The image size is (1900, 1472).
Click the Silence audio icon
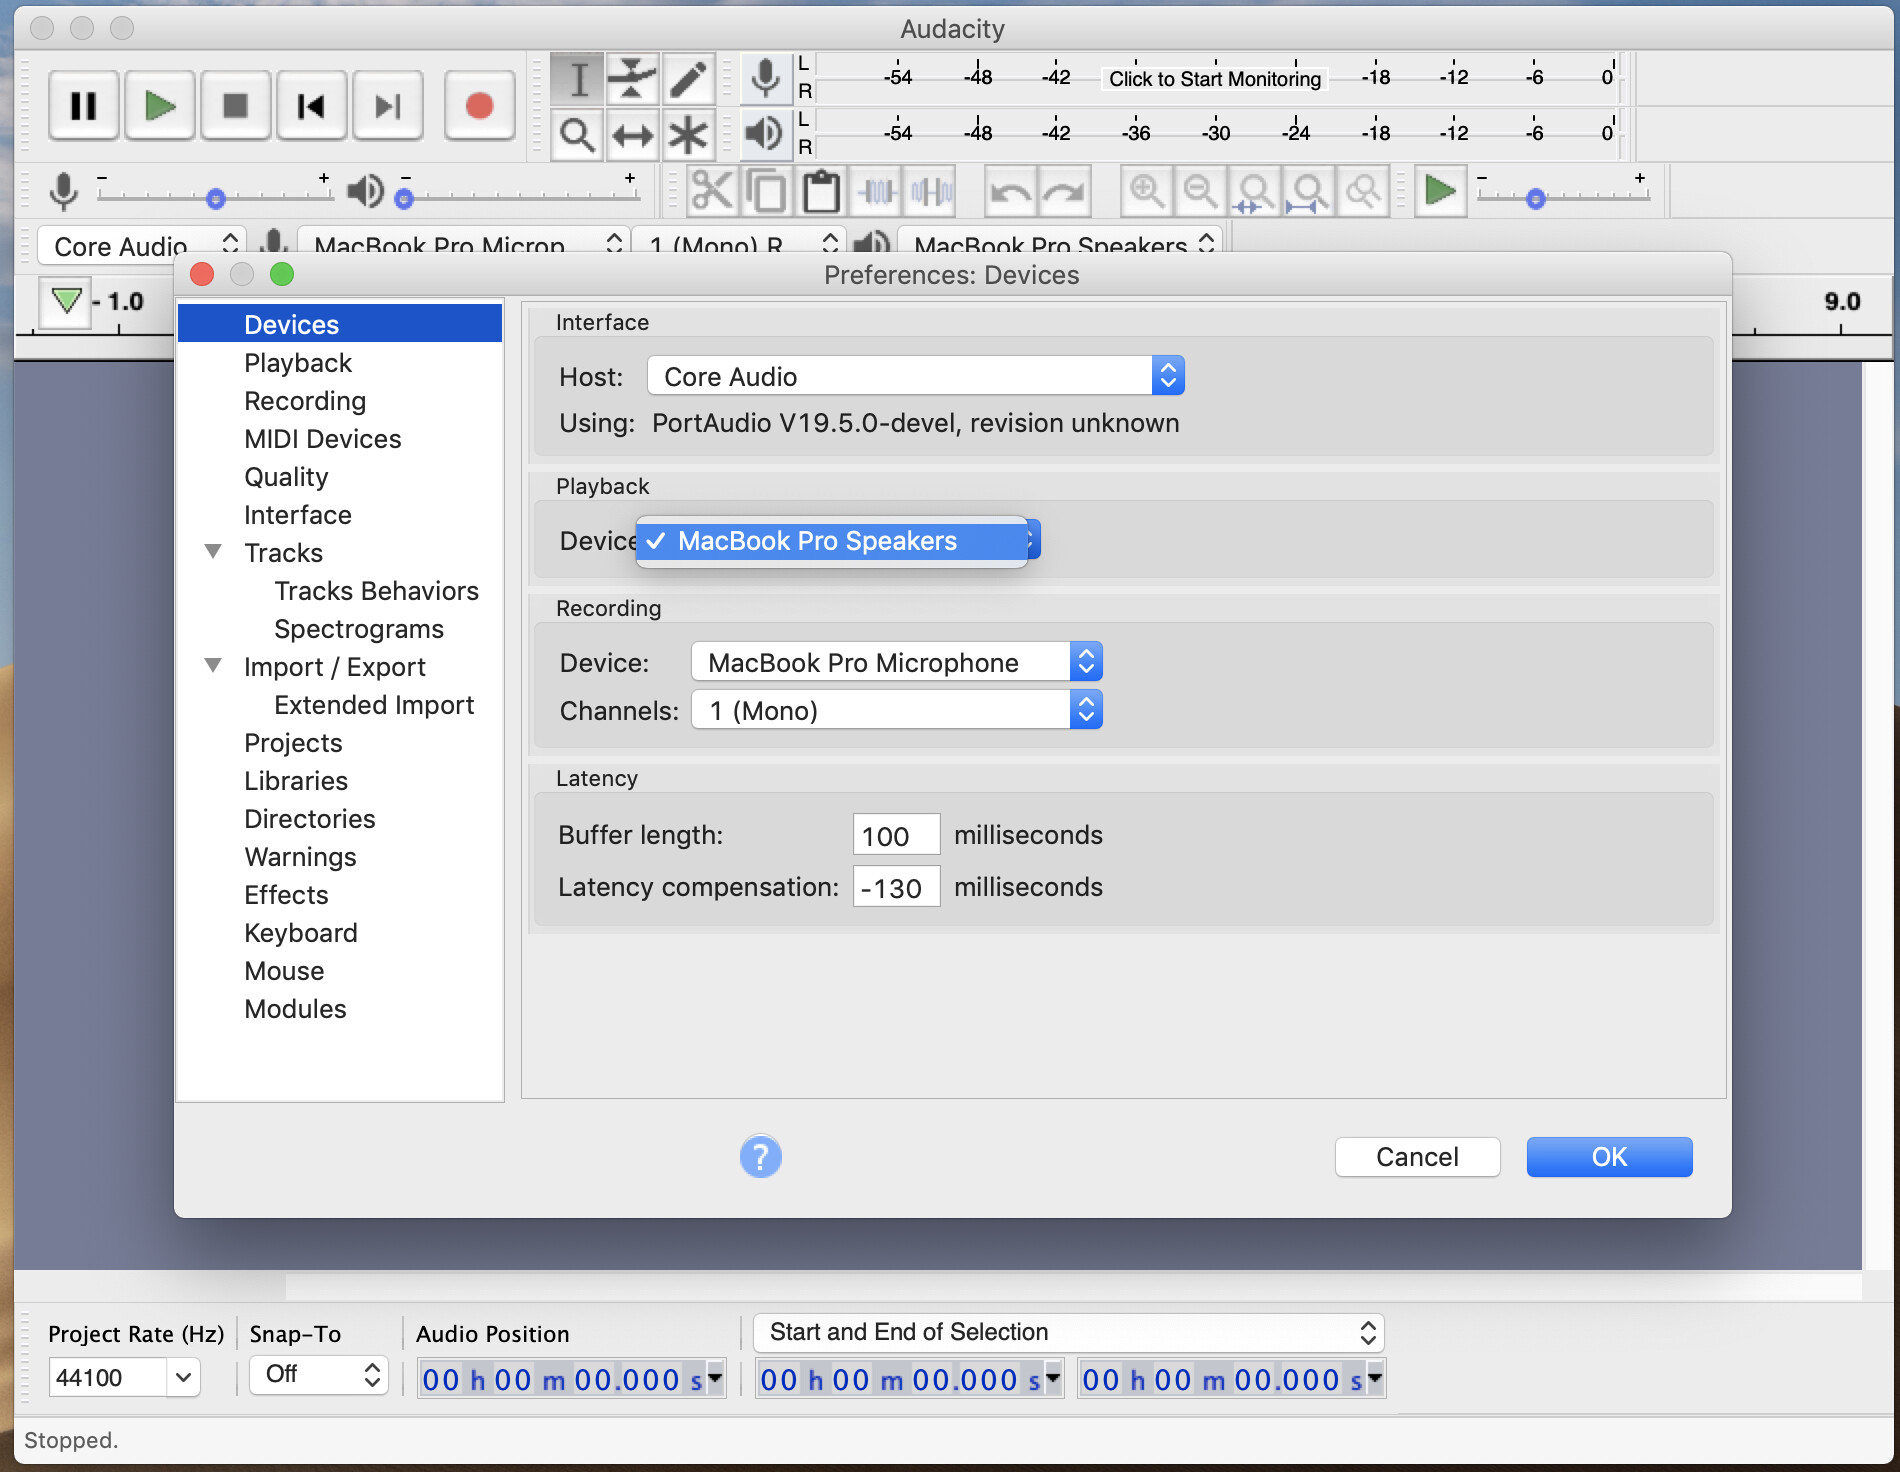[x=932, y=191]
